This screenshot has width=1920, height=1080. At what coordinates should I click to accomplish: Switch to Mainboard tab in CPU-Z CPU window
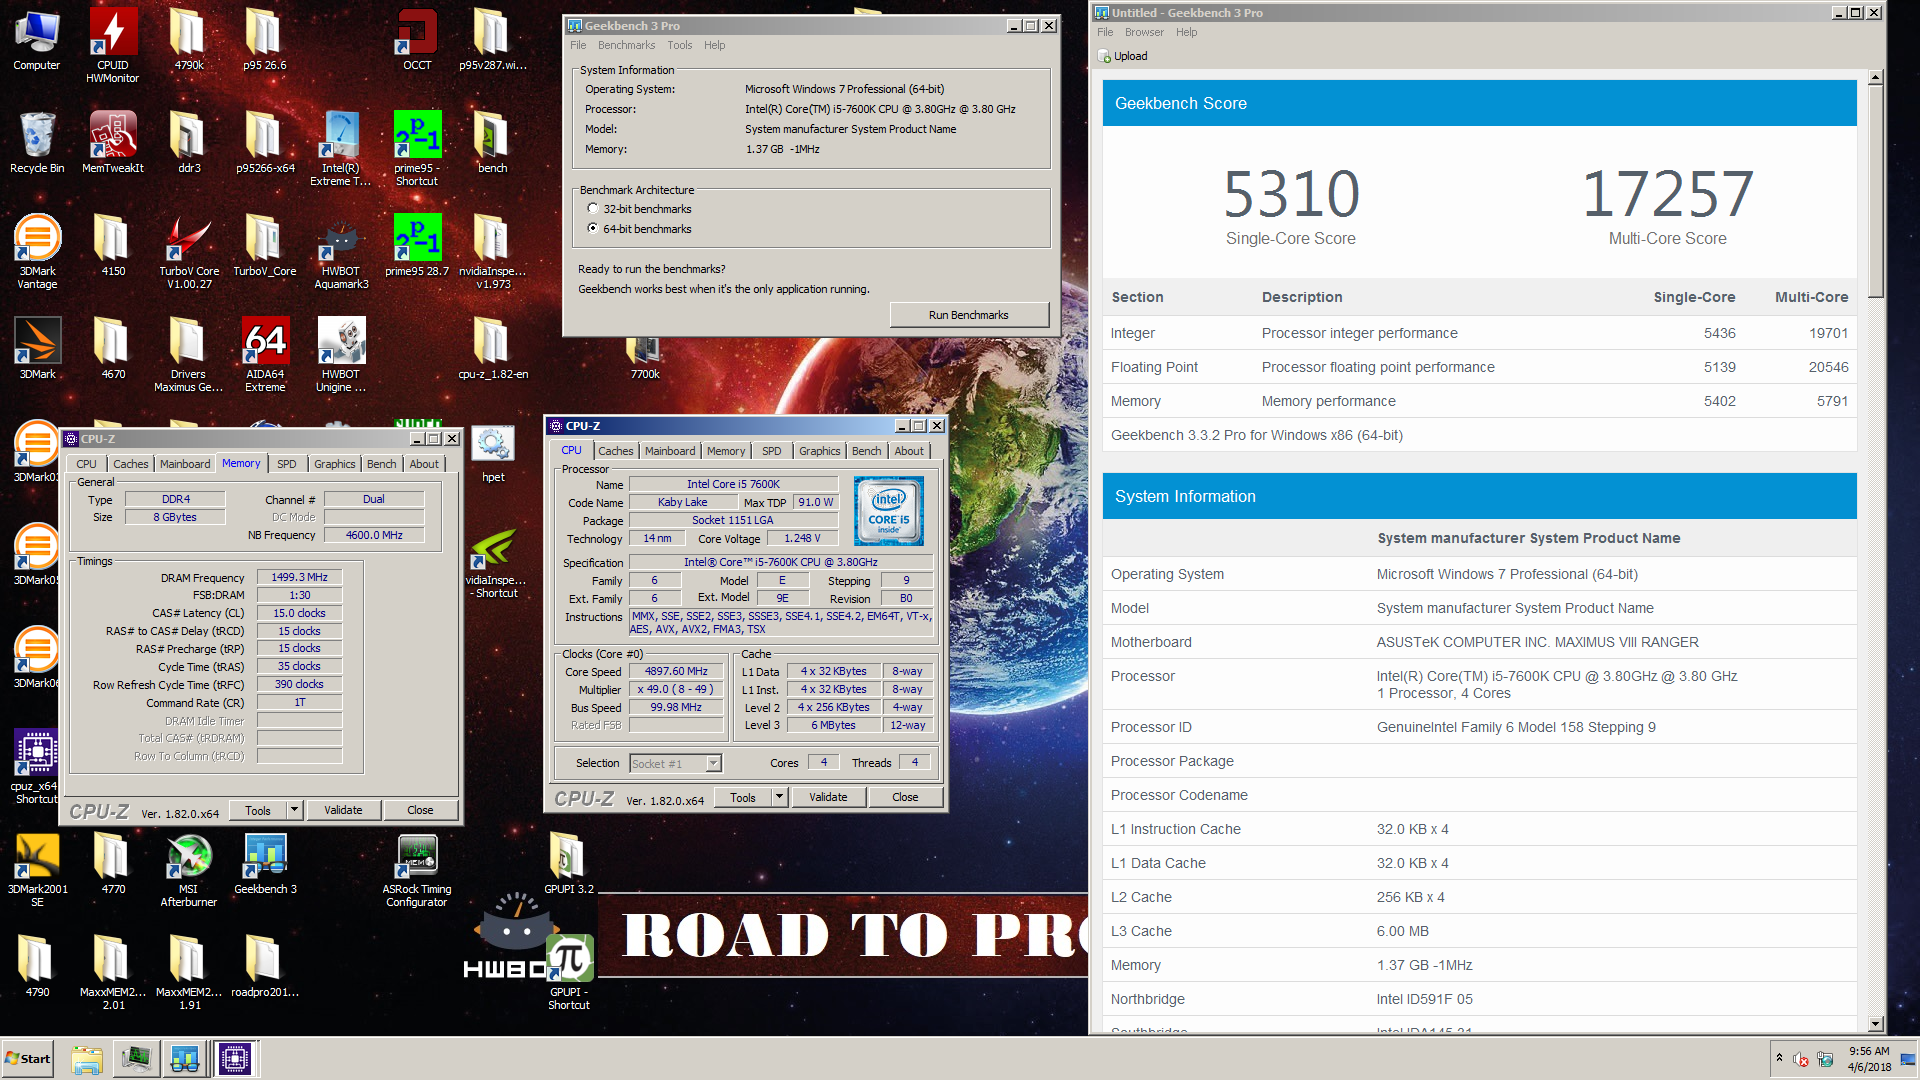click(x=669, y=451)
